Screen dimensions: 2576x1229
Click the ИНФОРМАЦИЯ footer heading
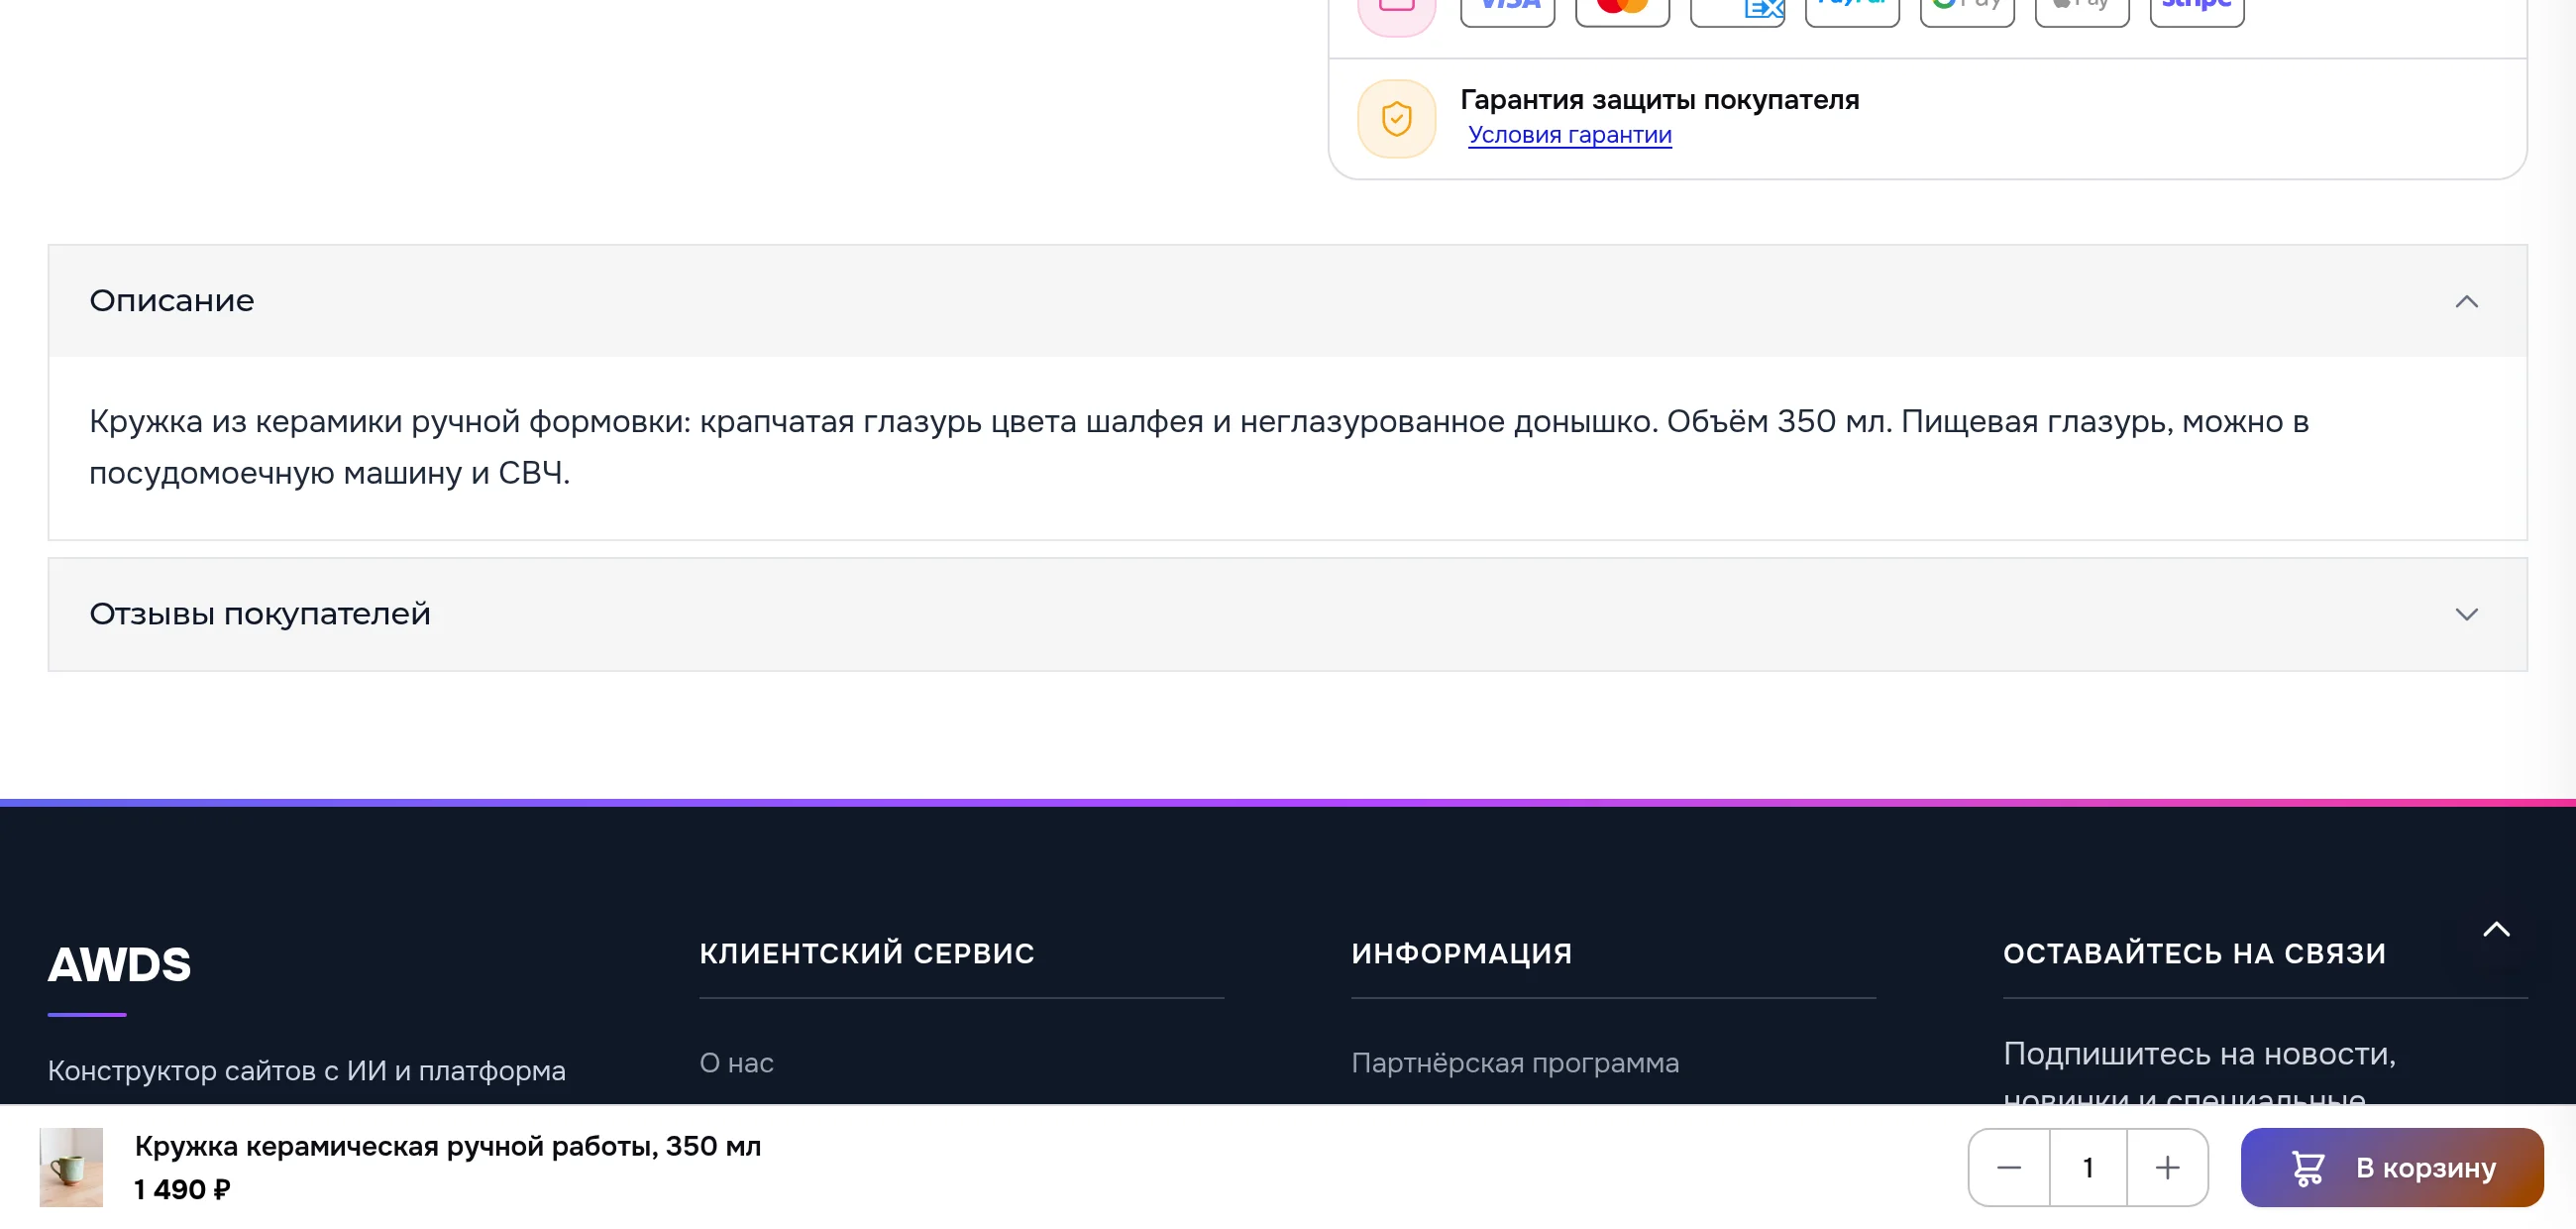click(x=1461, y=953)
